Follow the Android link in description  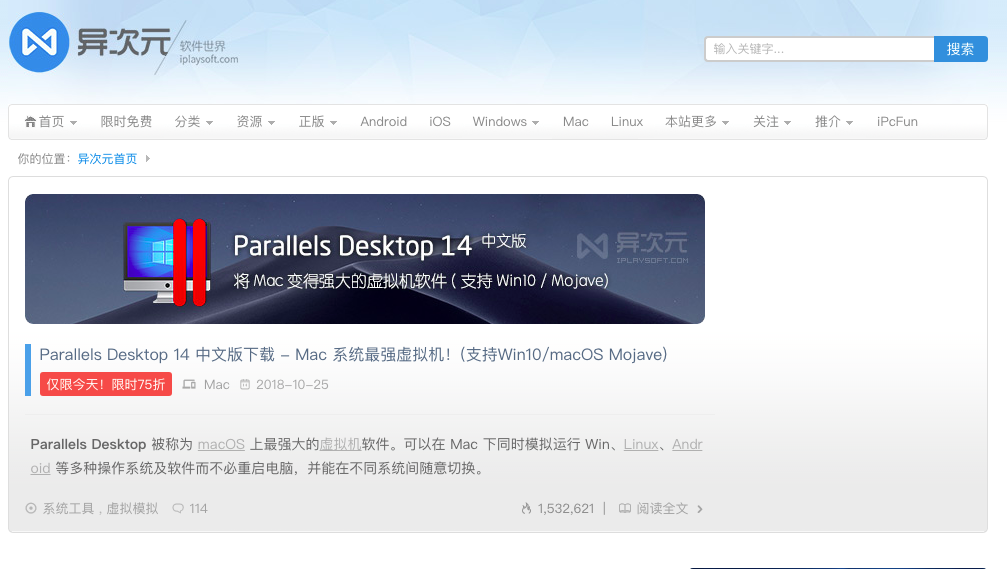tap(687, 444)
